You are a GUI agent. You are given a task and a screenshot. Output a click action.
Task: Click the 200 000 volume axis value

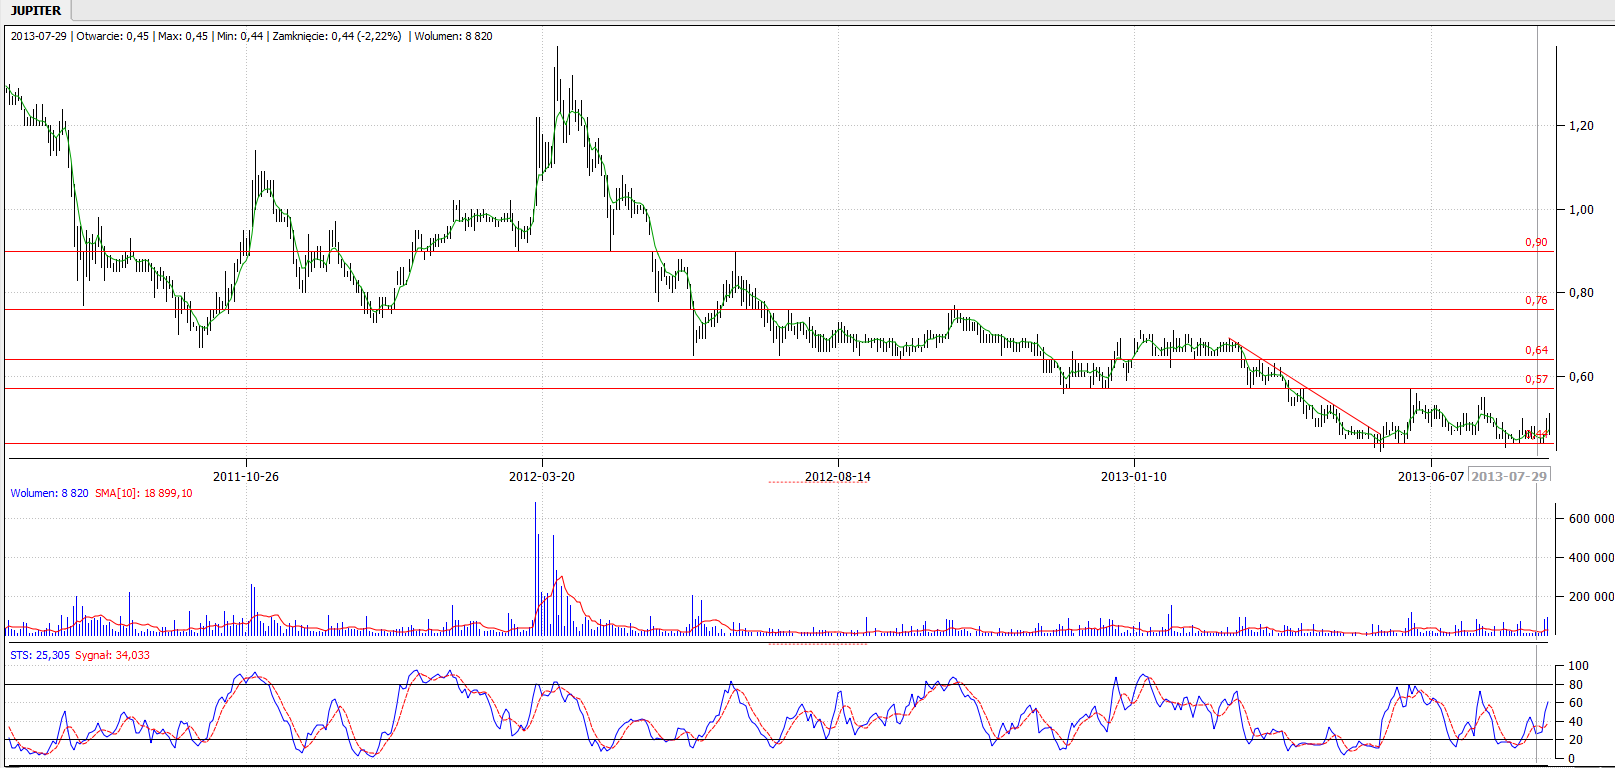click(1591, 597)
